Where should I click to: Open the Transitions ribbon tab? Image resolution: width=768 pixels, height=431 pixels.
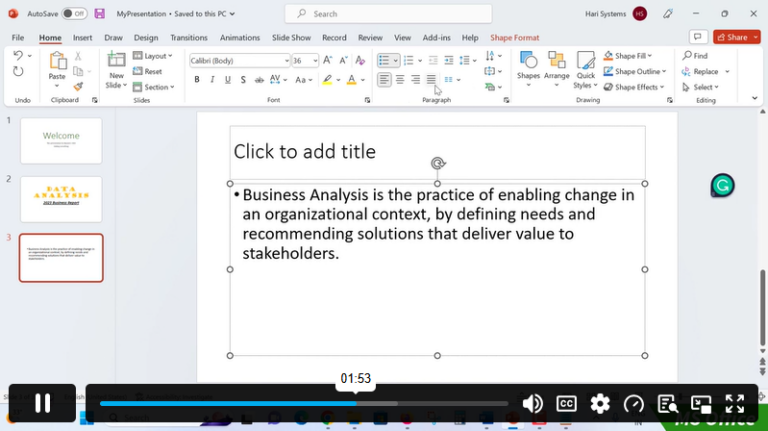pos(189,38)
